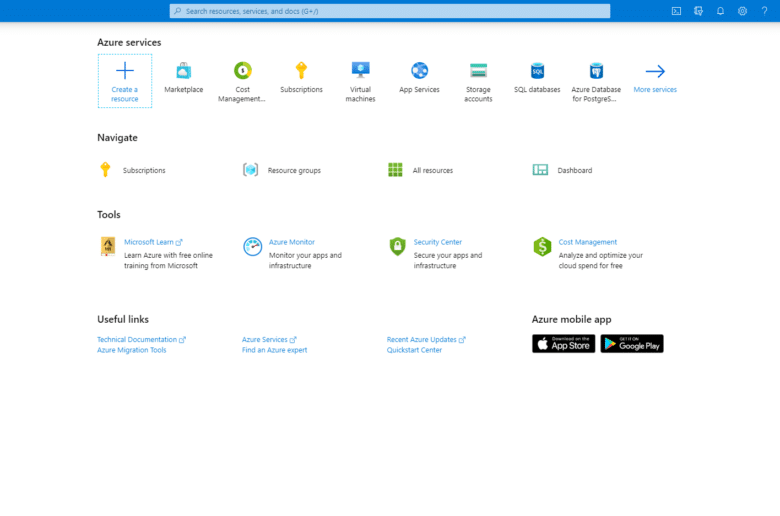Image resolution: width=780 pixels, height=516 pixels.
Task: Click the Resource groups cube icon
Action: [x=251, y=170]
